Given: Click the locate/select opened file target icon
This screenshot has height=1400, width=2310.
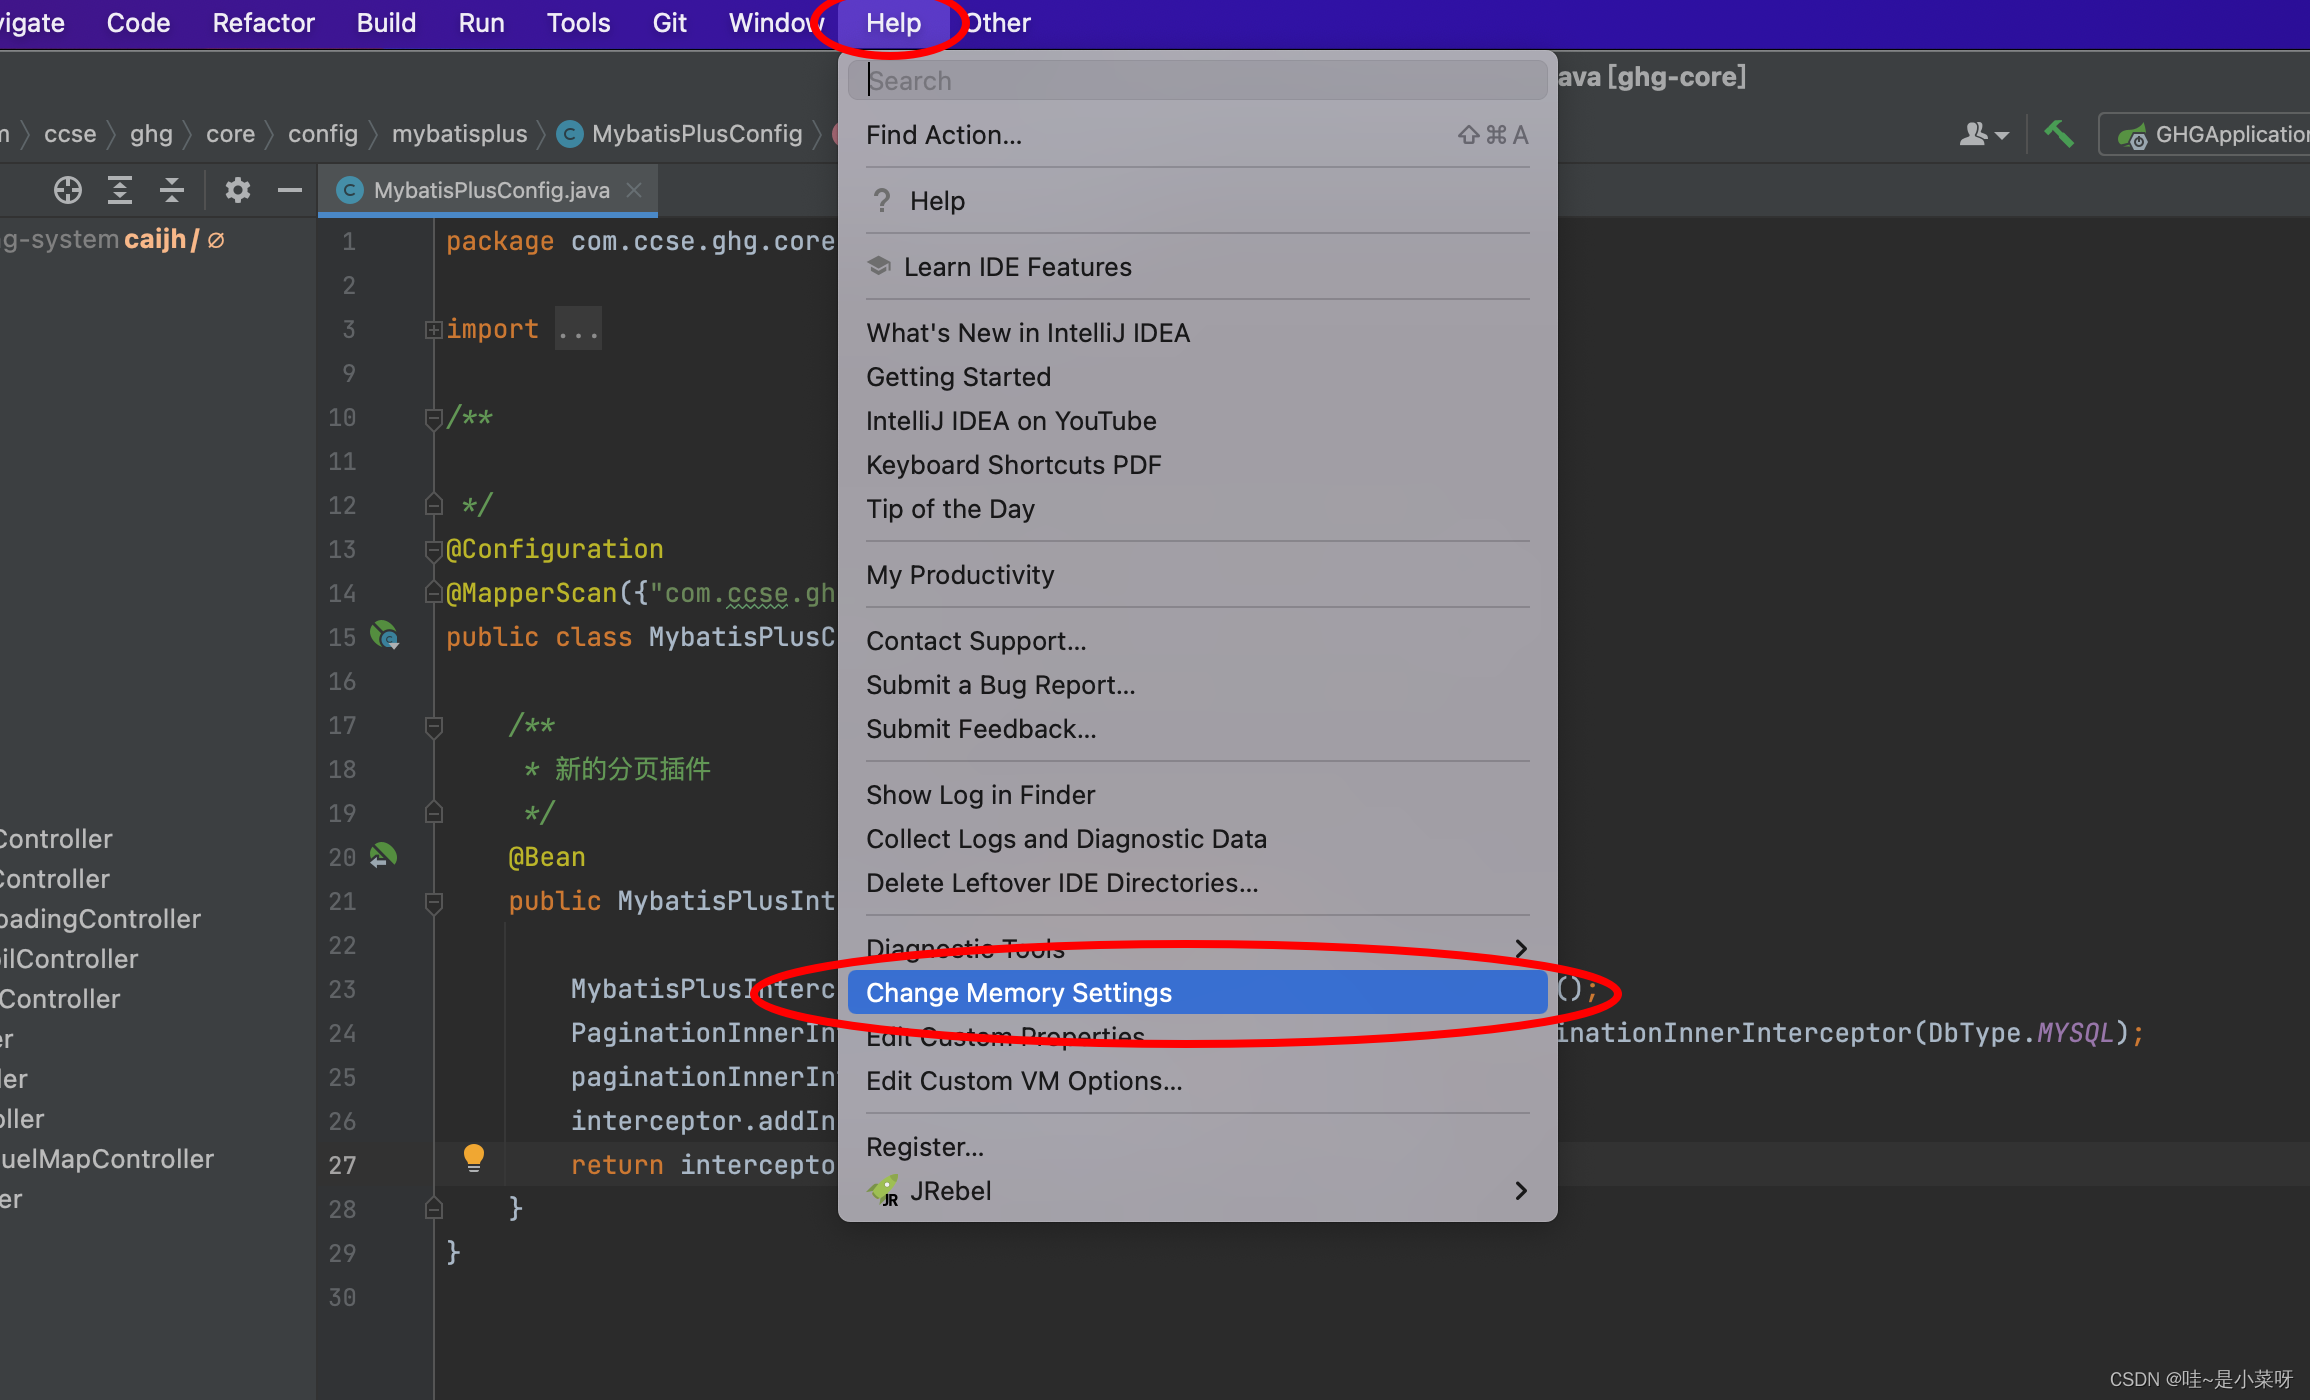Looking at the screenshot, I should (x=68, y=190).
